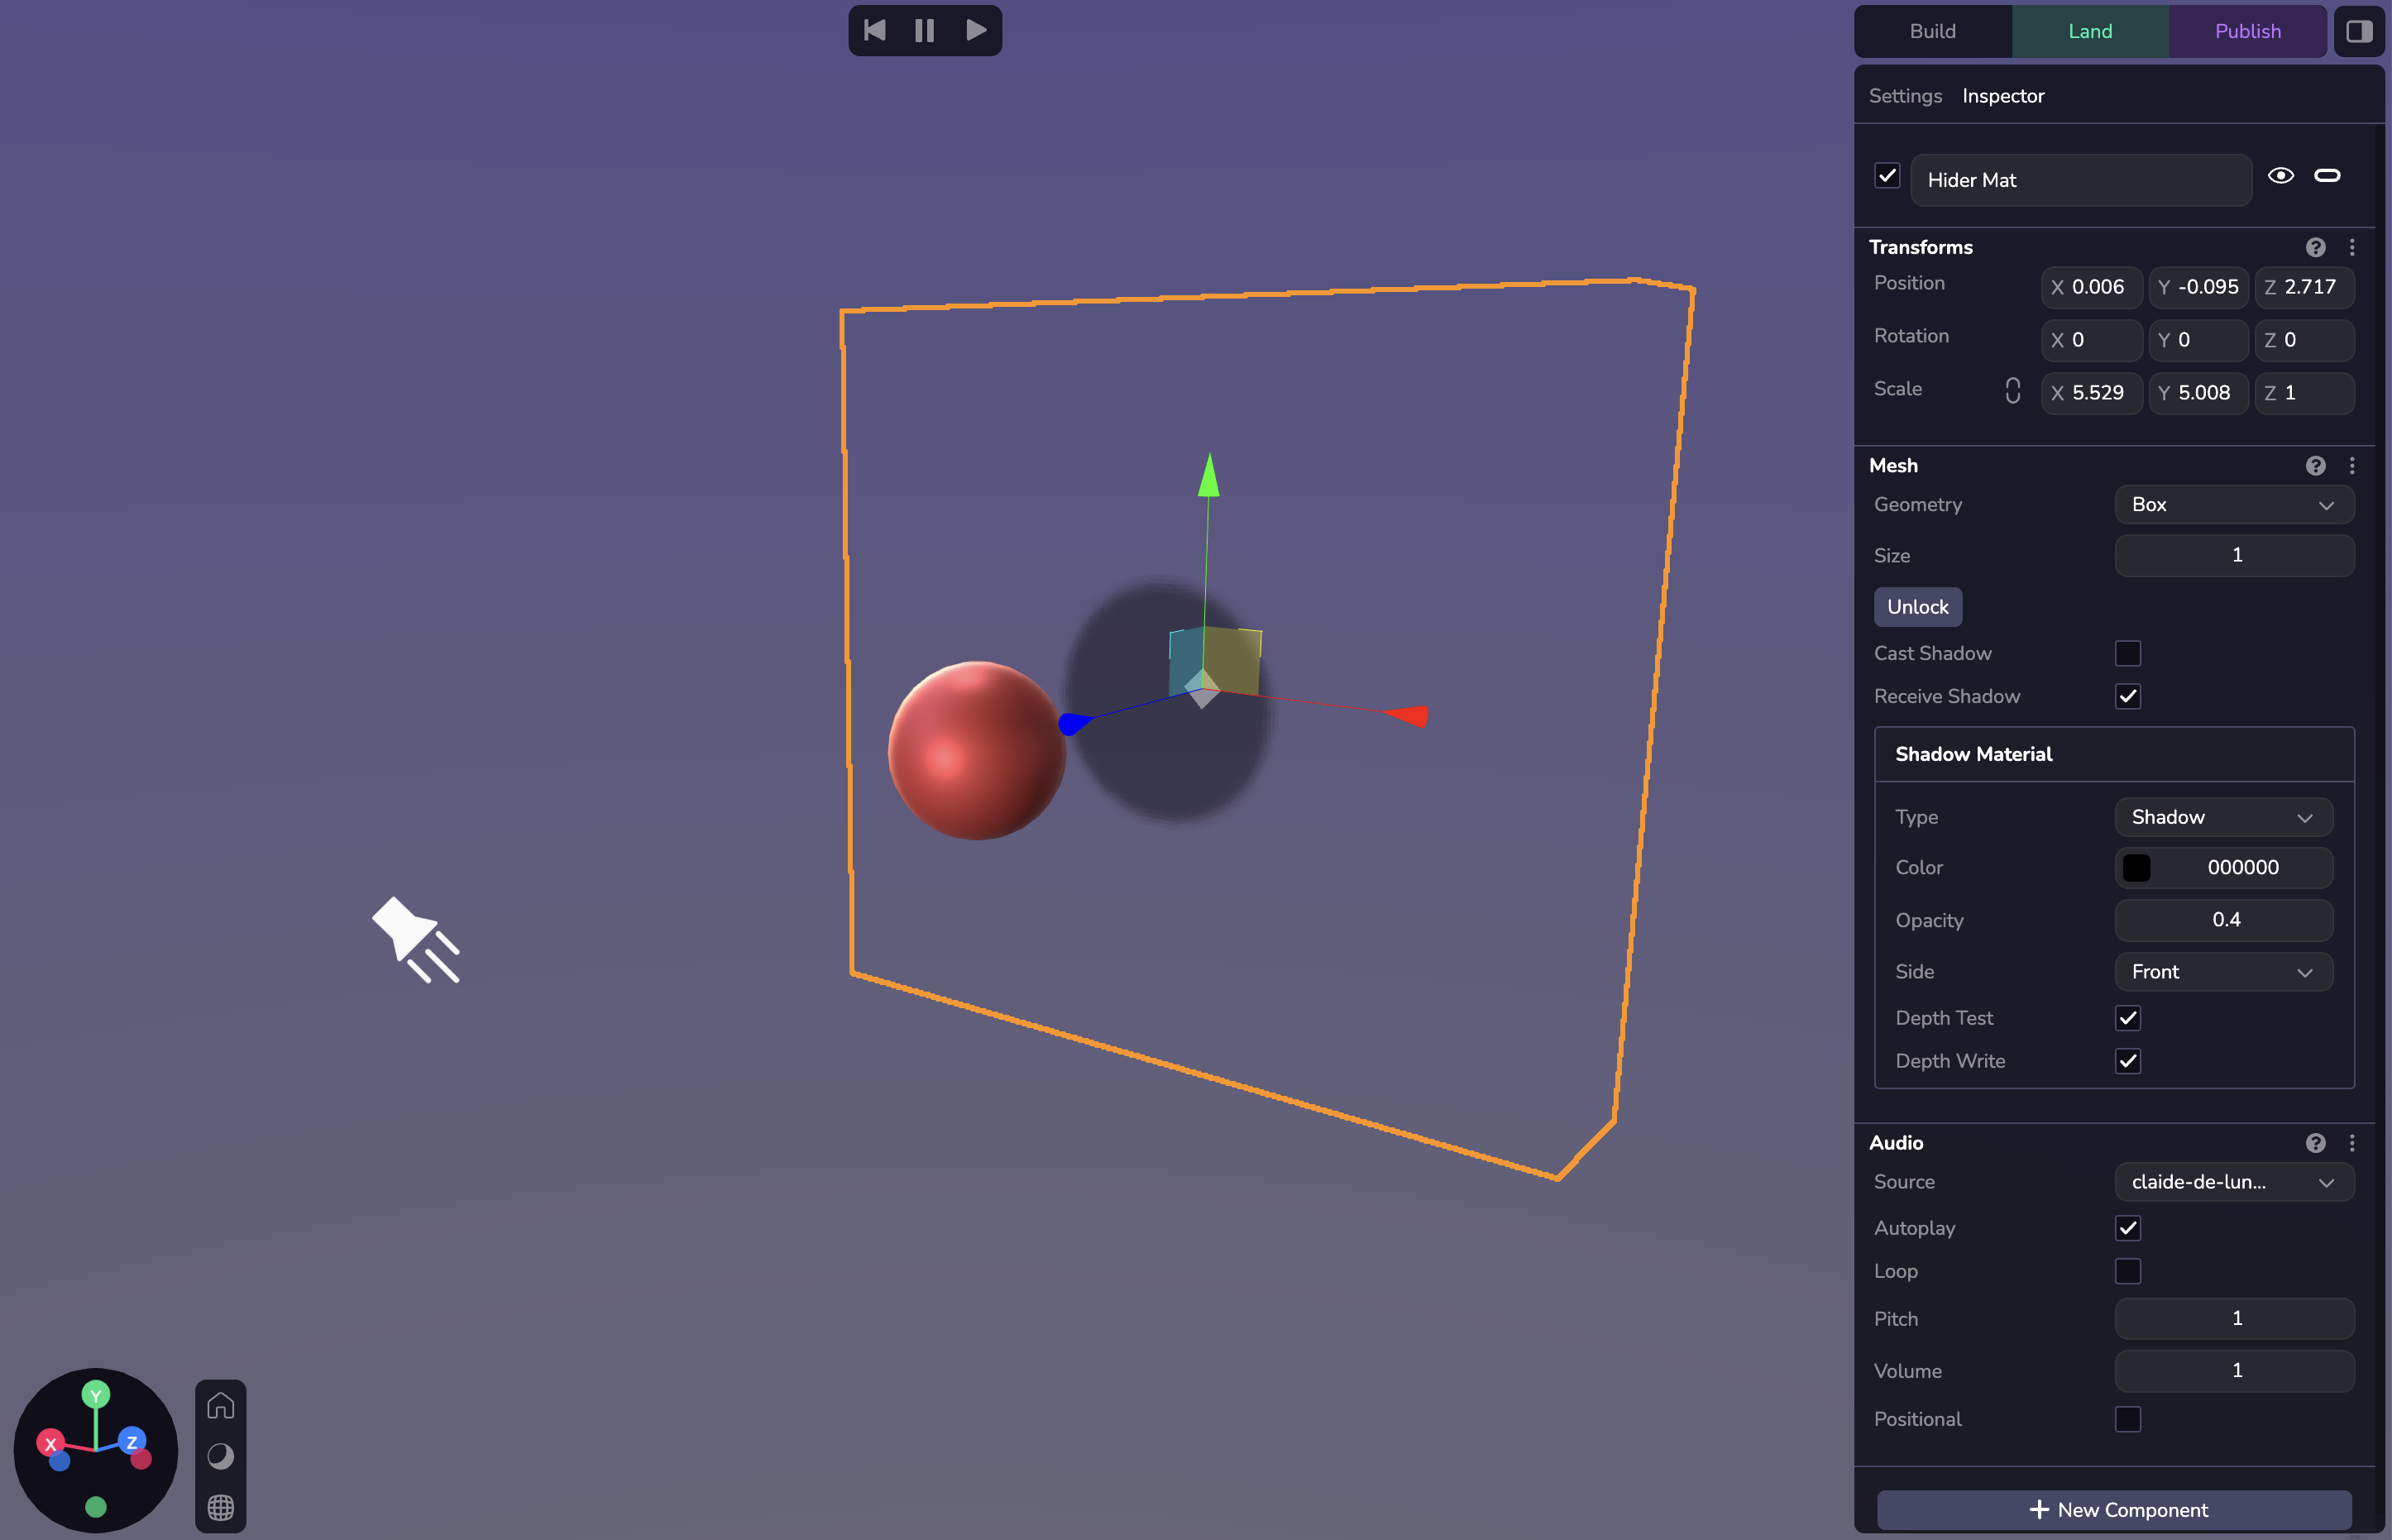Open the Mesh component options menu
This screenshot has width=2392, height=1540.
2352,466
